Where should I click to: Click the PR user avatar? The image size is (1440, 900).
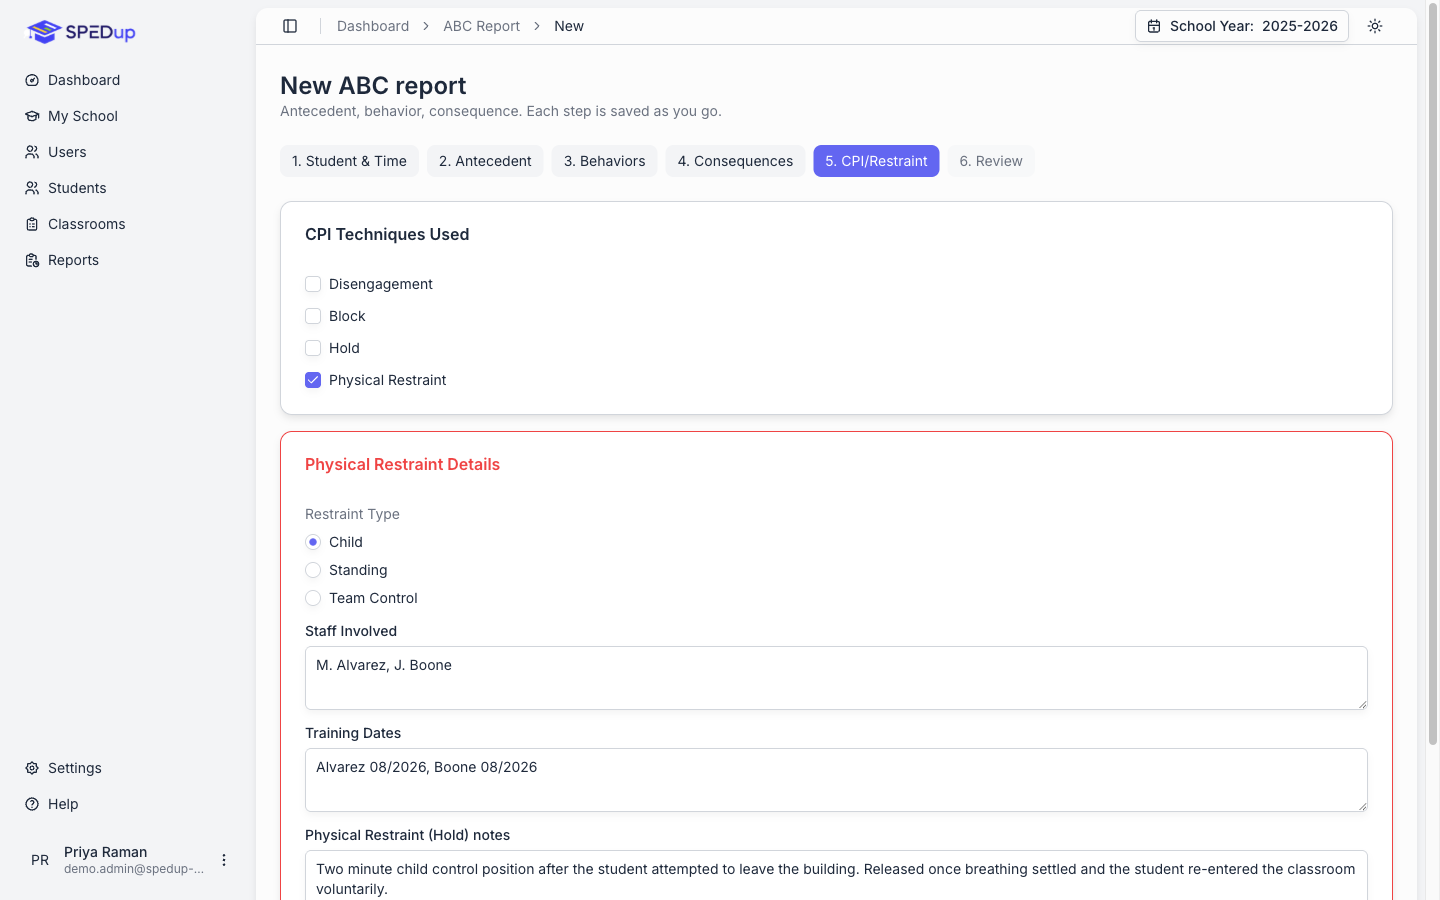pos(40,860)
